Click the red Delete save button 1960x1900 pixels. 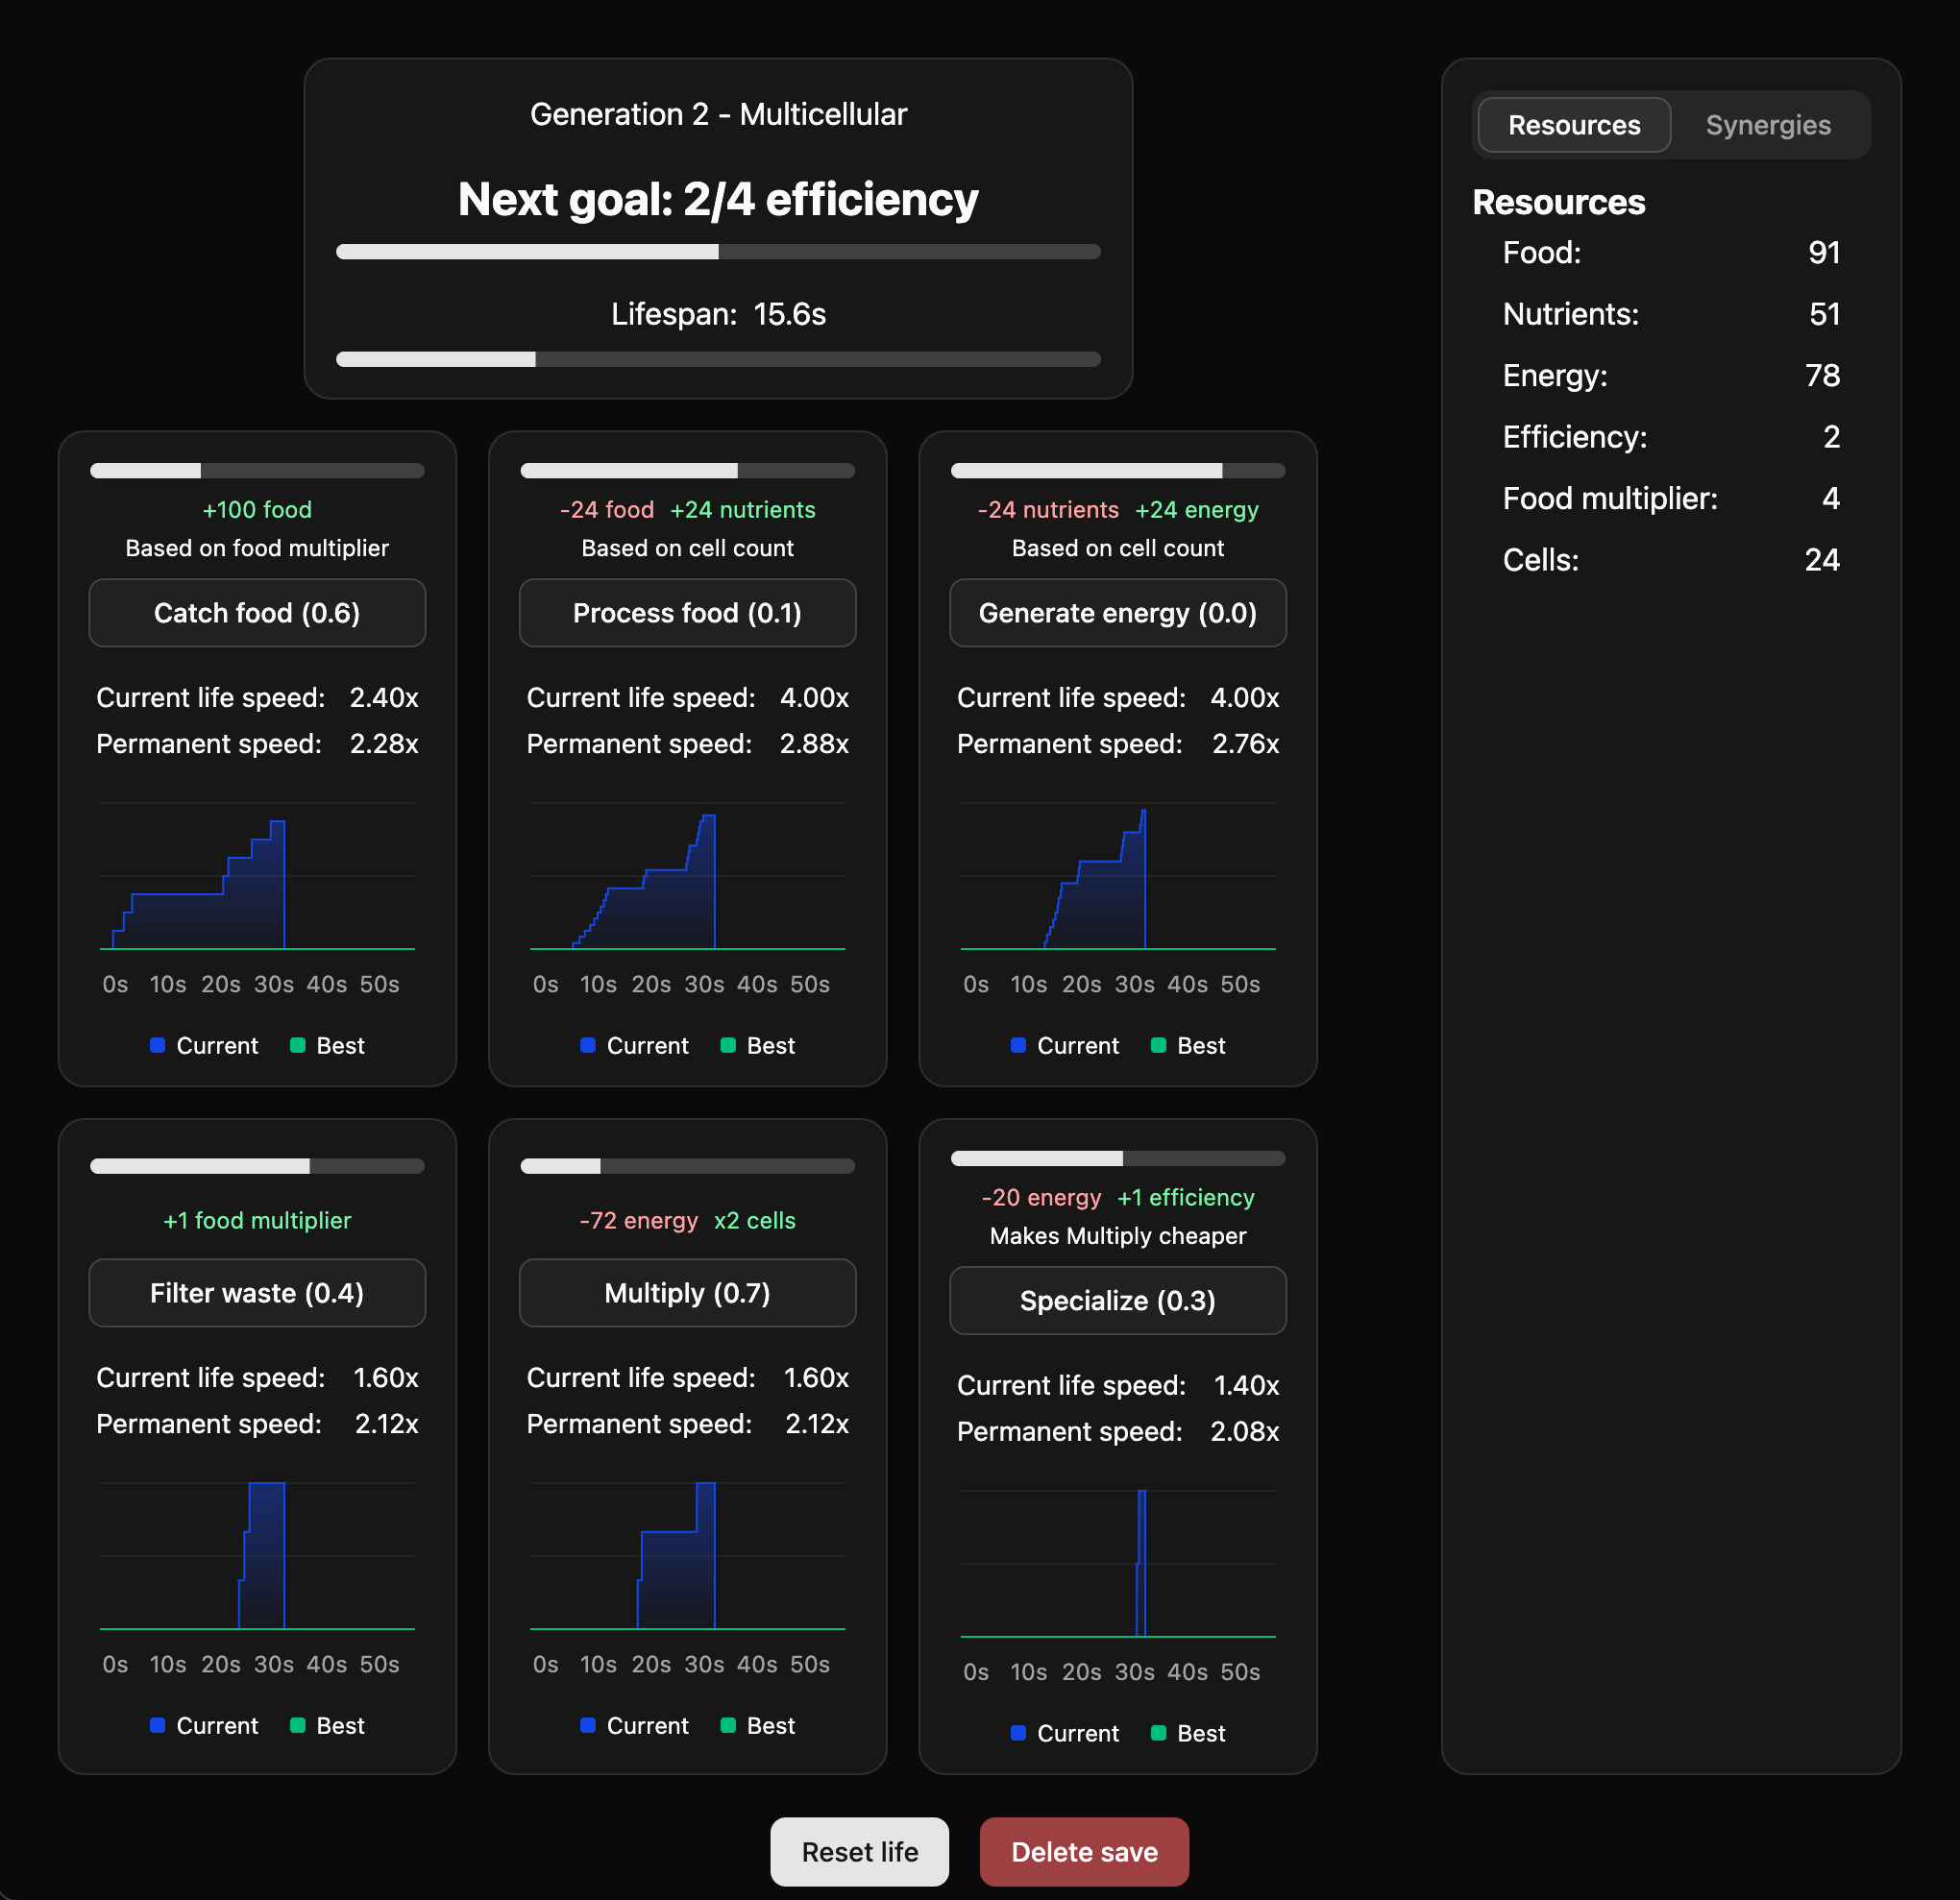tap(1084, 1851)
